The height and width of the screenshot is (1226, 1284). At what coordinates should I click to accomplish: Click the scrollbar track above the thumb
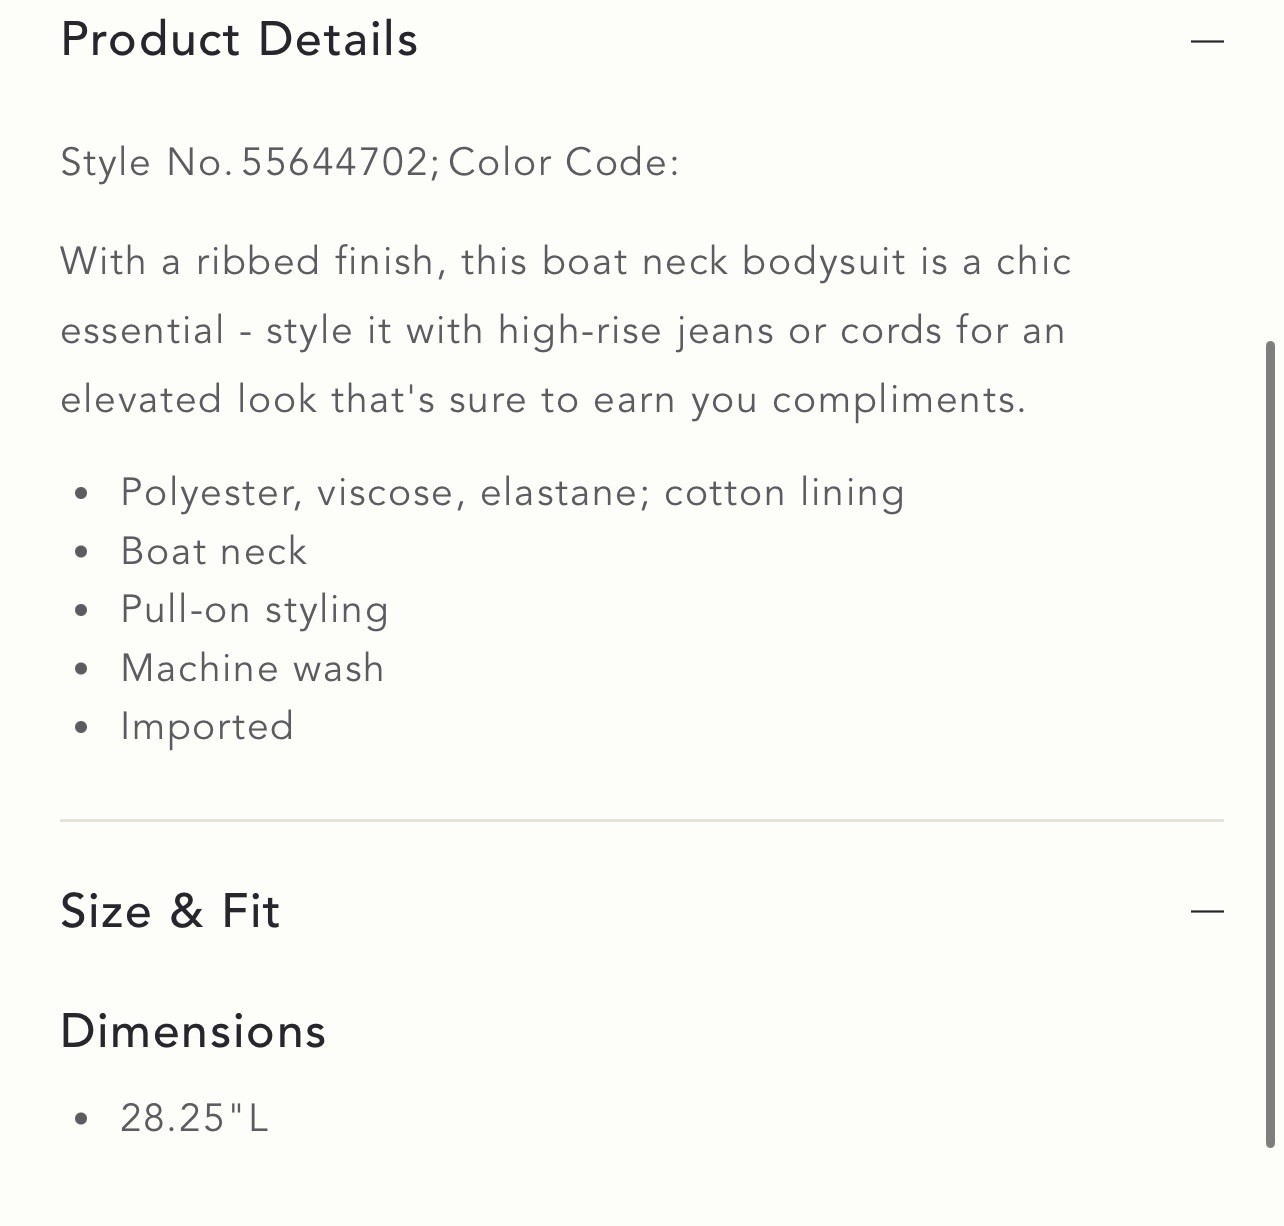[1270, 170]
